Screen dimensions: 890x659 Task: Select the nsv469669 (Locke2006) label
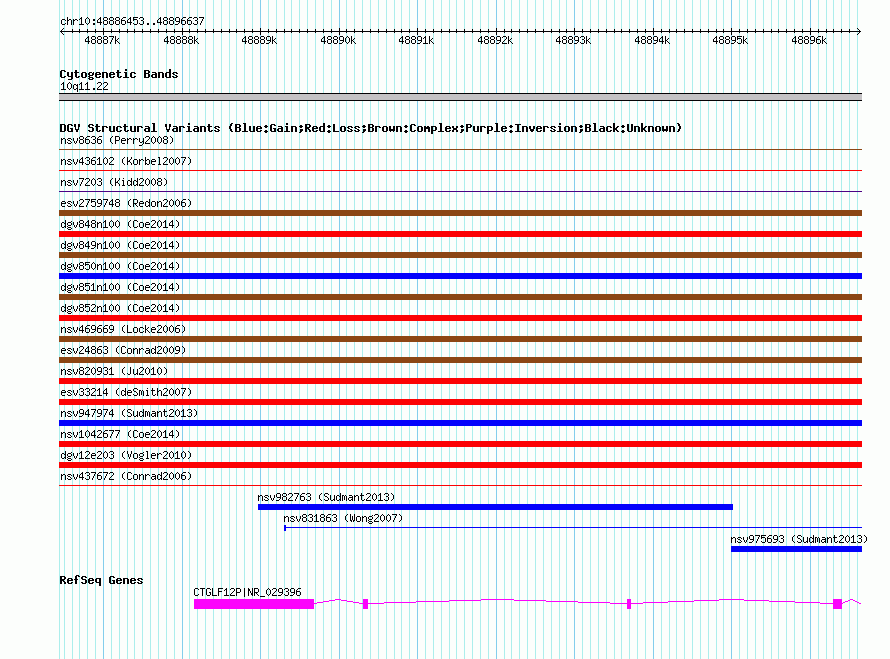123,329
